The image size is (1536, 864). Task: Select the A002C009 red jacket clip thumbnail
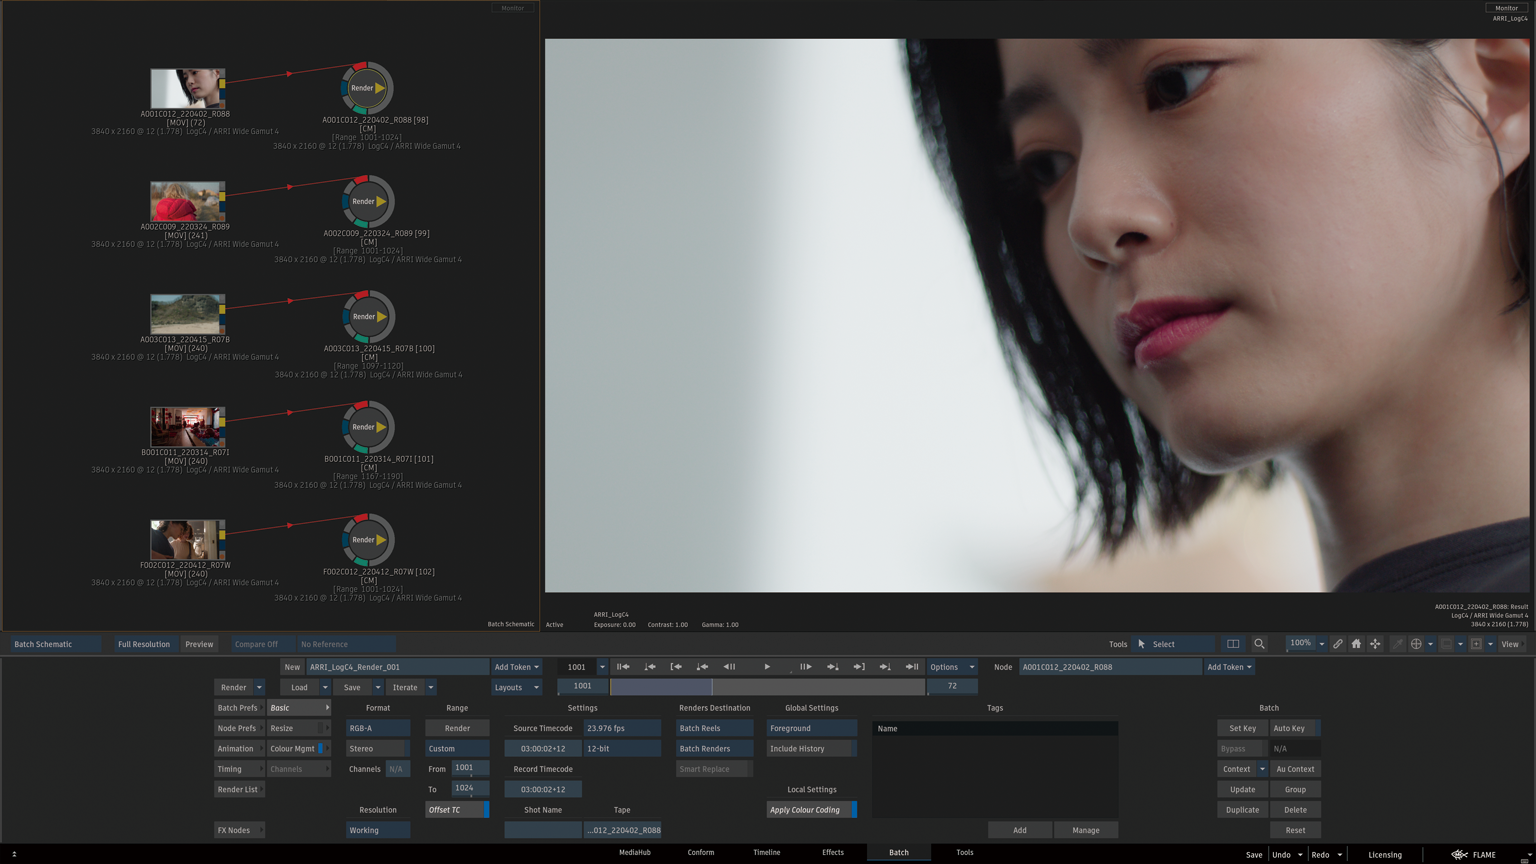tap(187, 202)
